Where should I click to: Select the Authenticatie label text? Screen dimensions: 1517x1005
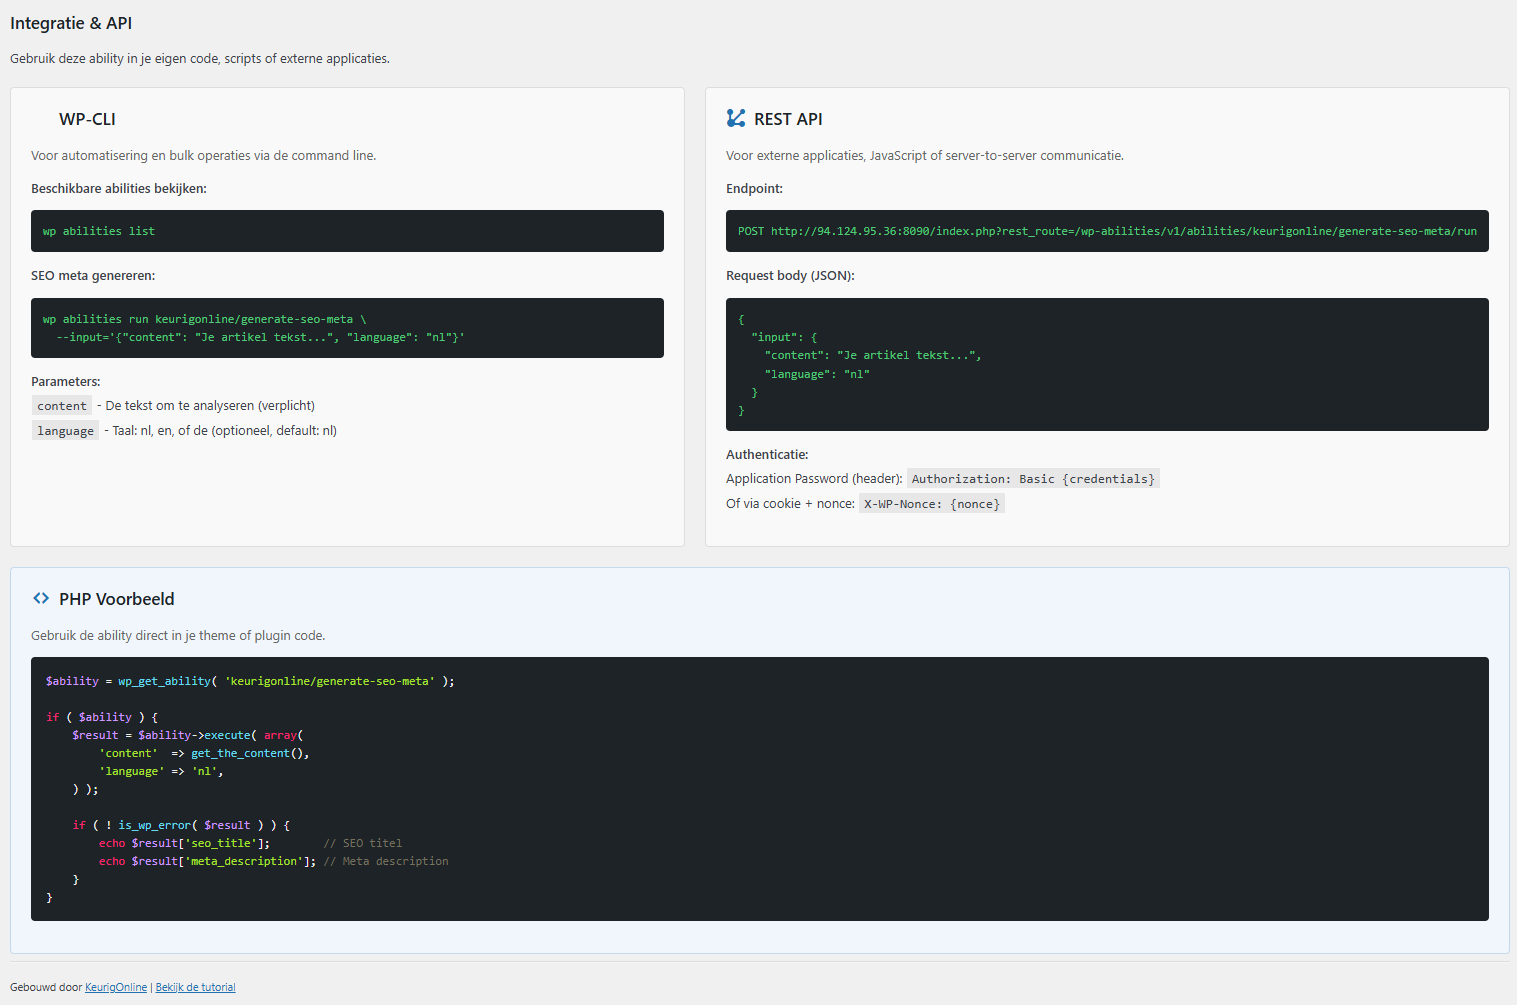coord(767,454)
